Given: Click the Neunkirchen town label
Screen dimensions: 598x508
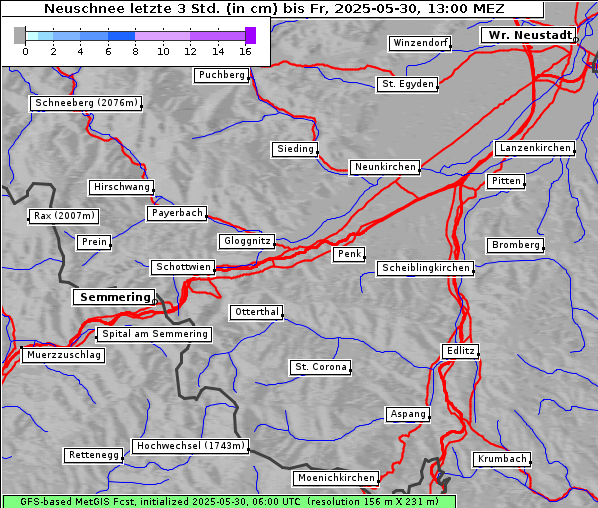Looking at the screenshot, I should (385, 167).
